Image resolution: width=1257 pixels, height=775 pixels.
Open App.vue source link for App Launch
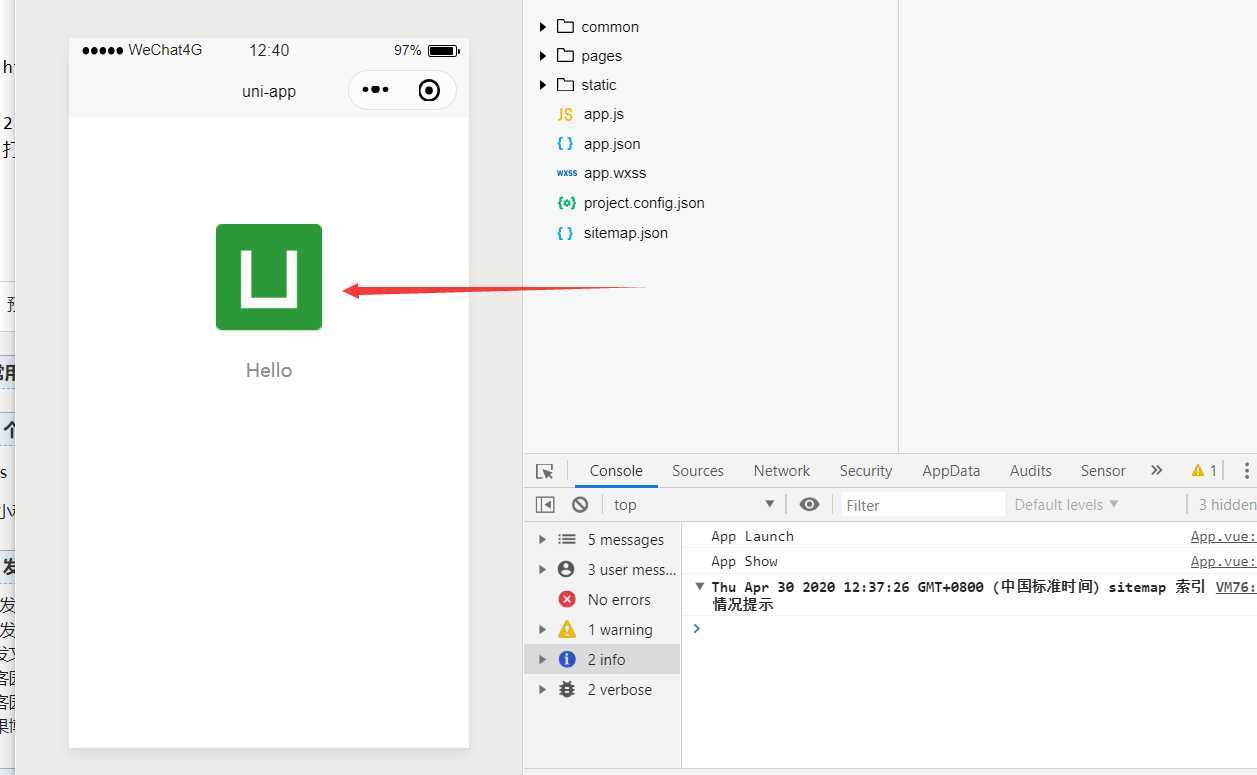pyautogui.click(x=1223, y=537)
